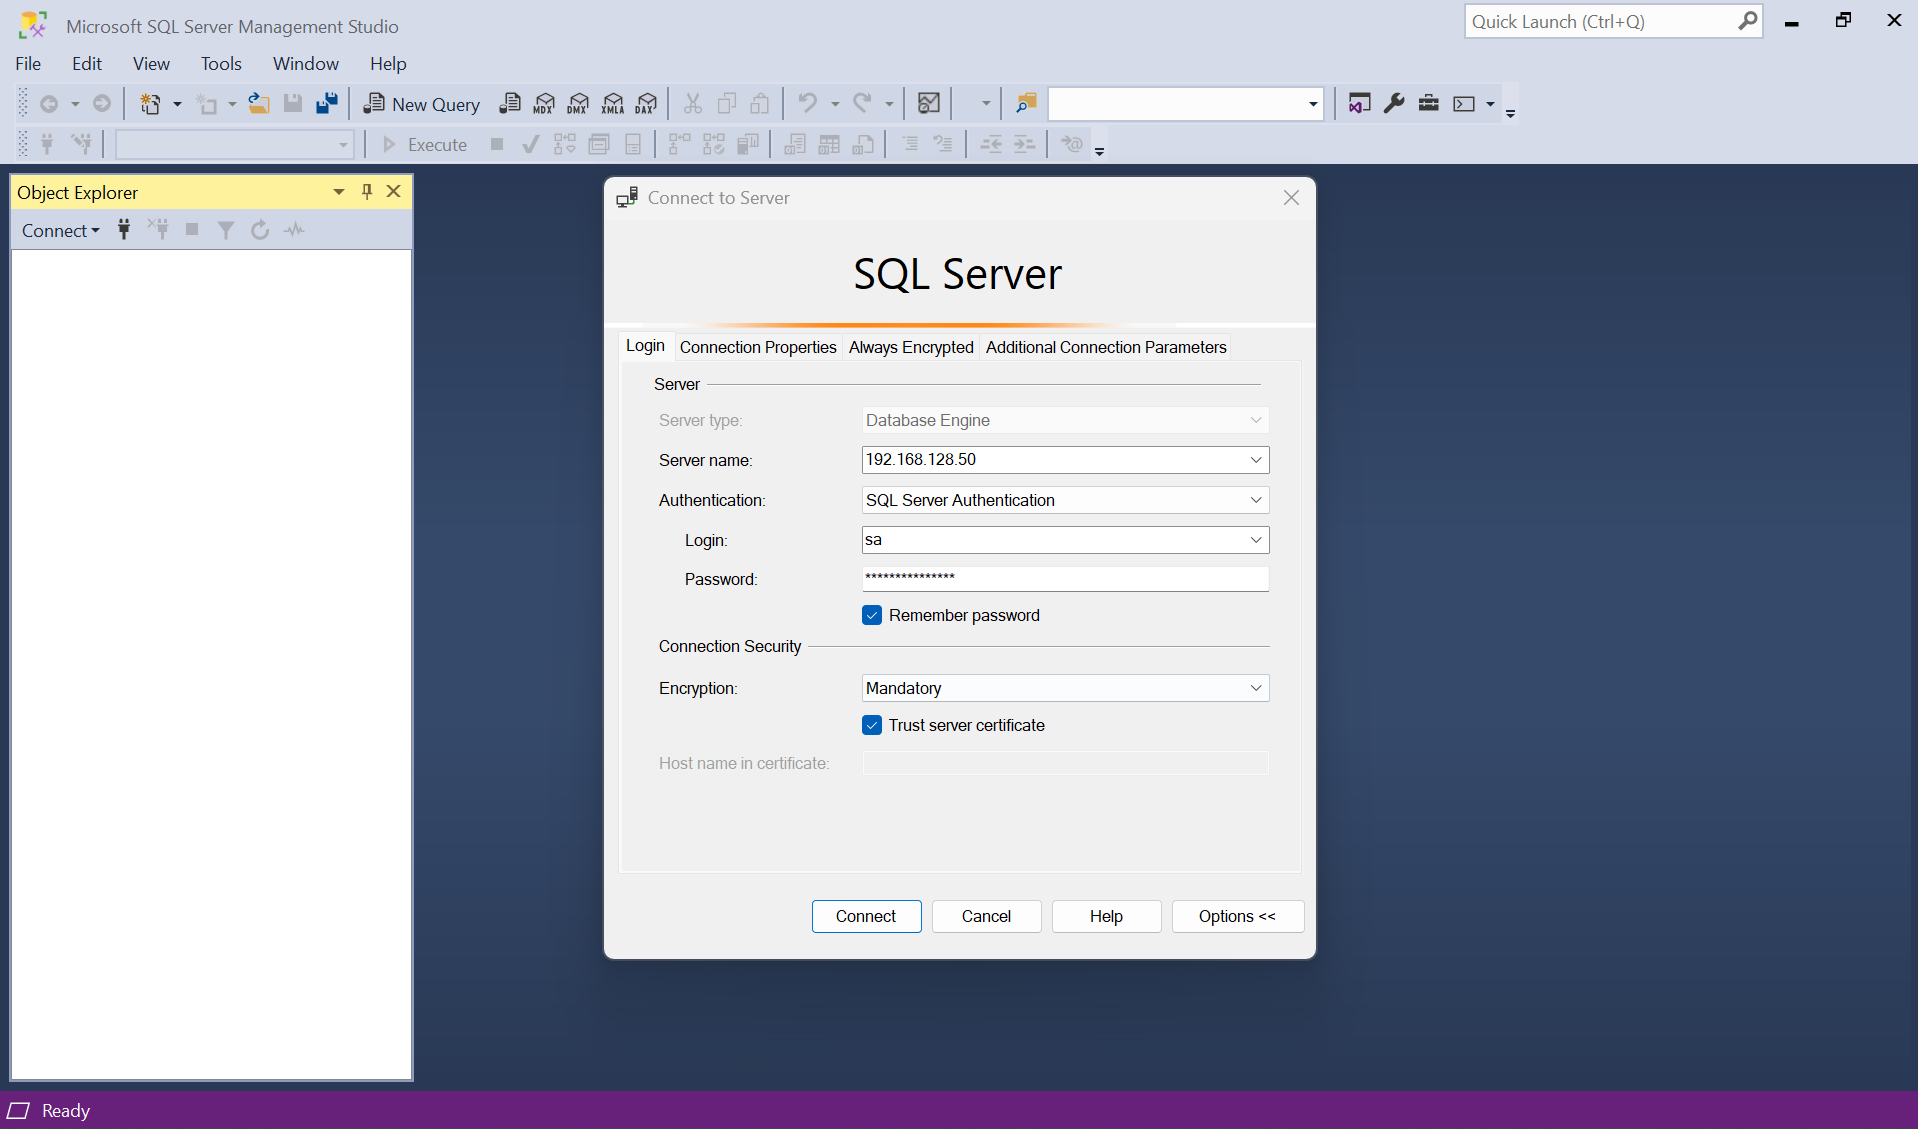
Task: Toggle the Remember password checkbox
Action: click(x=872, y=616)
